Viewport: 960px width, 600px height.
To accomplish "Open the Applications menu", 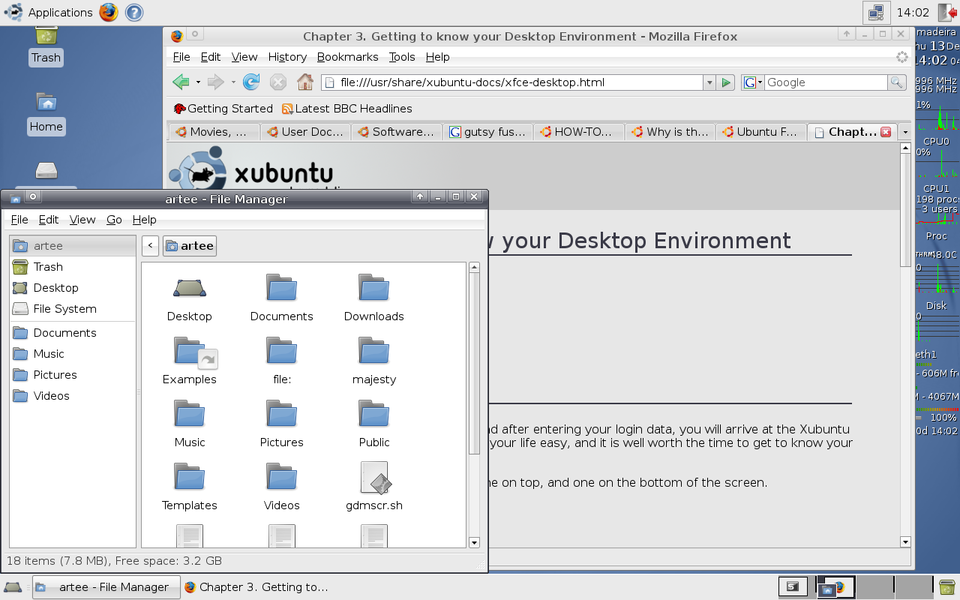I will (49, 12).
